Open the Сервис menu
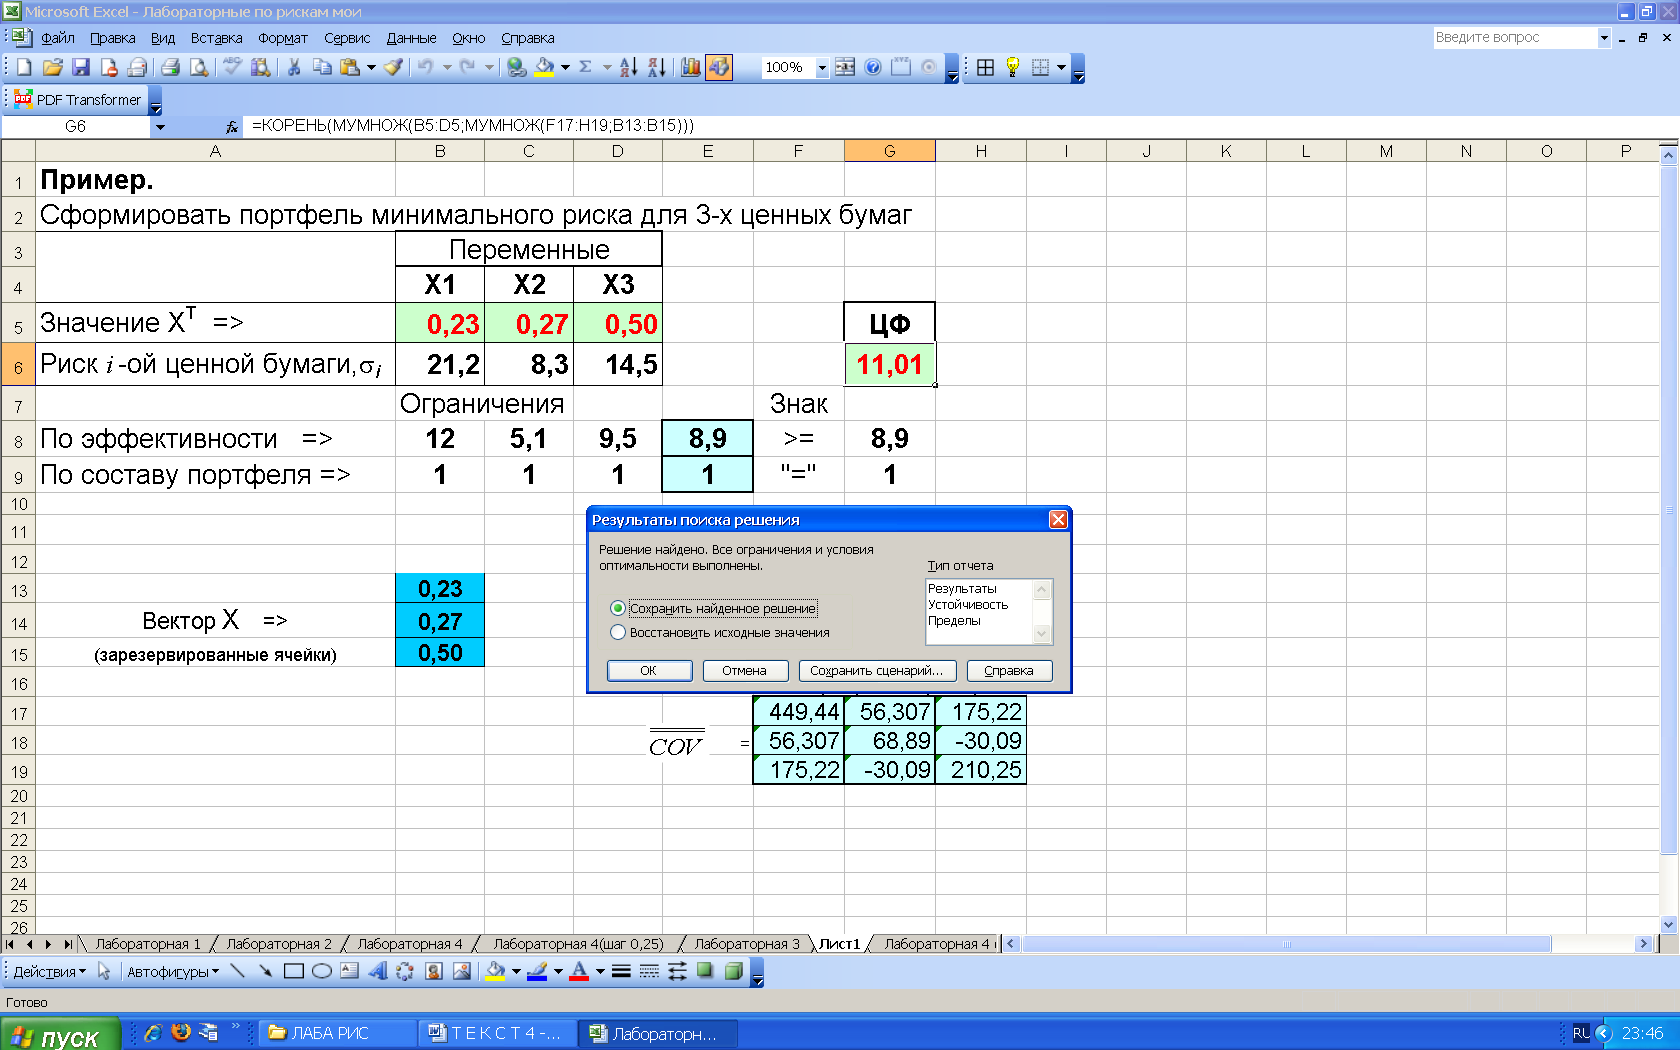The width and height of the screenshot is (1680, 1050). tap(347, 38)
